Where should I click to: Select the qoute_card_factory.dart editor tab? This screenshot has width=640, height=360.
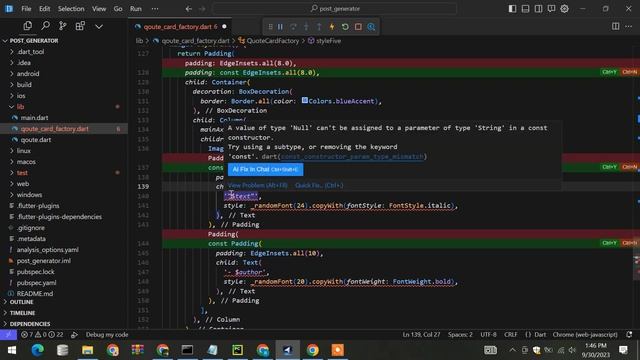point(181,27)
